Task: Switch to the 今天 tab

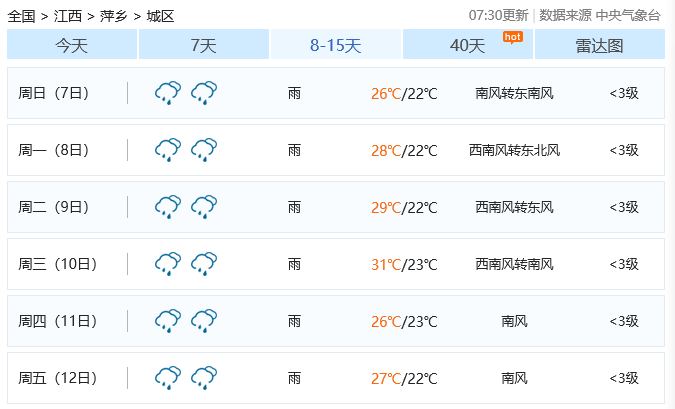Action: (72, 44)
